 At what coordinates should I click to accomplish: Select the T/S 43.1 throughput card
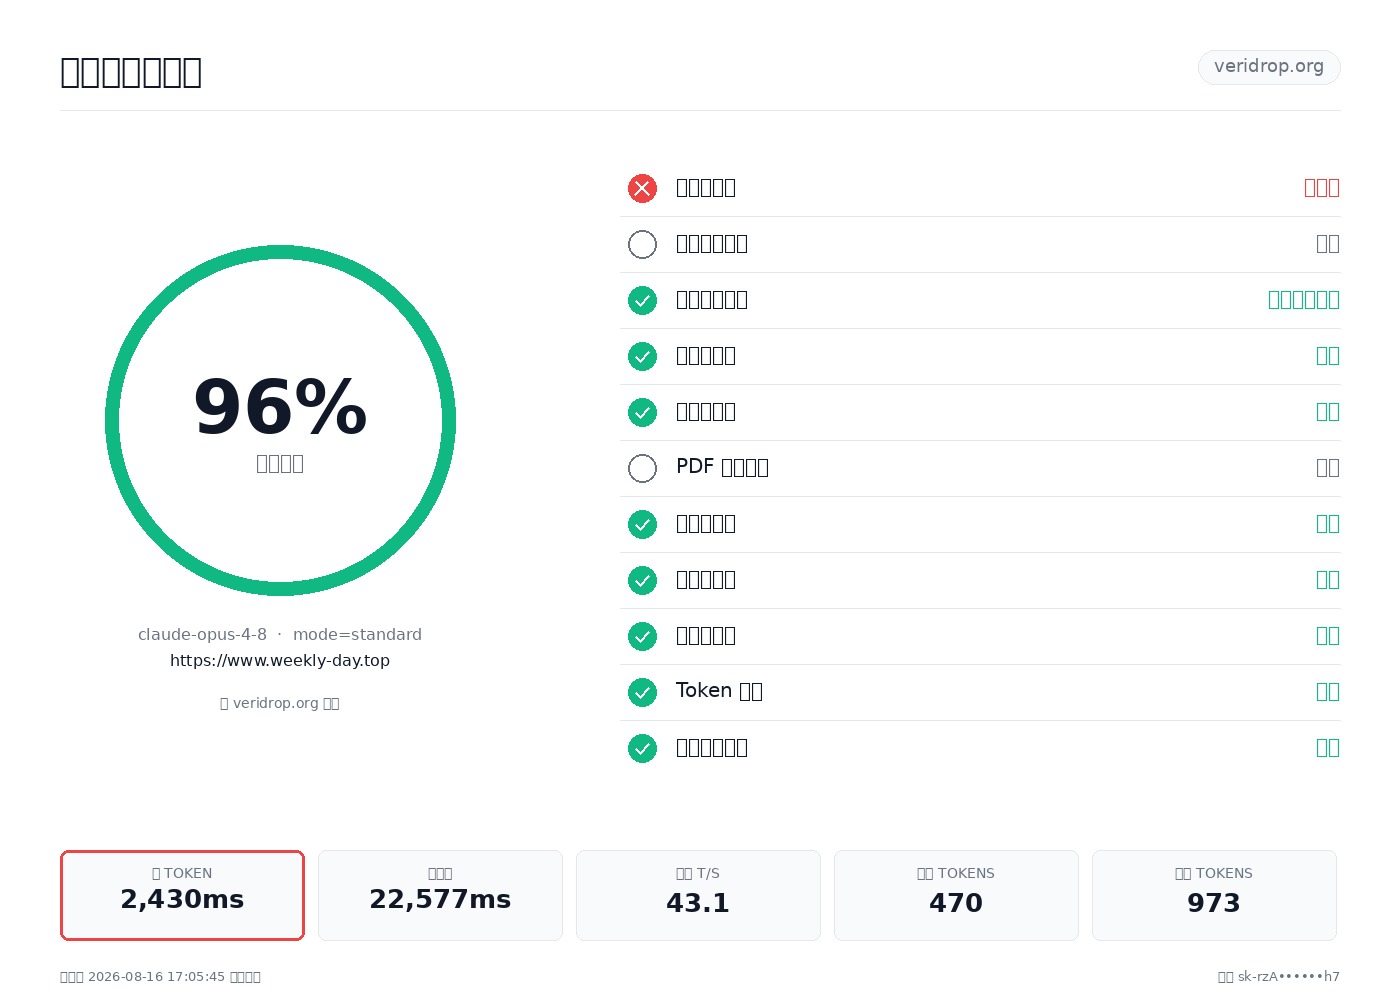[x=698, y=895]
